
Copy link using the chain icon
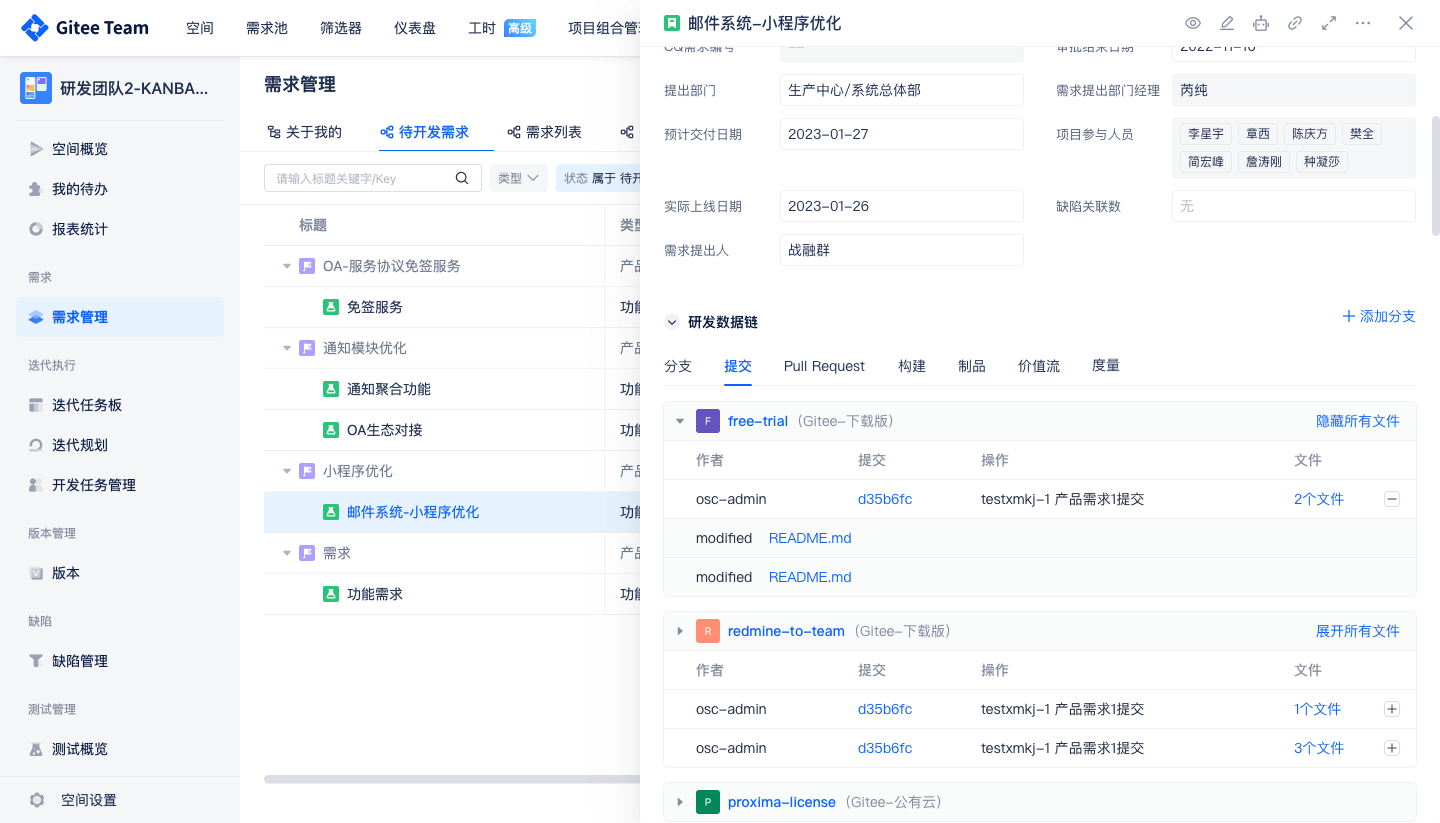1295,23
